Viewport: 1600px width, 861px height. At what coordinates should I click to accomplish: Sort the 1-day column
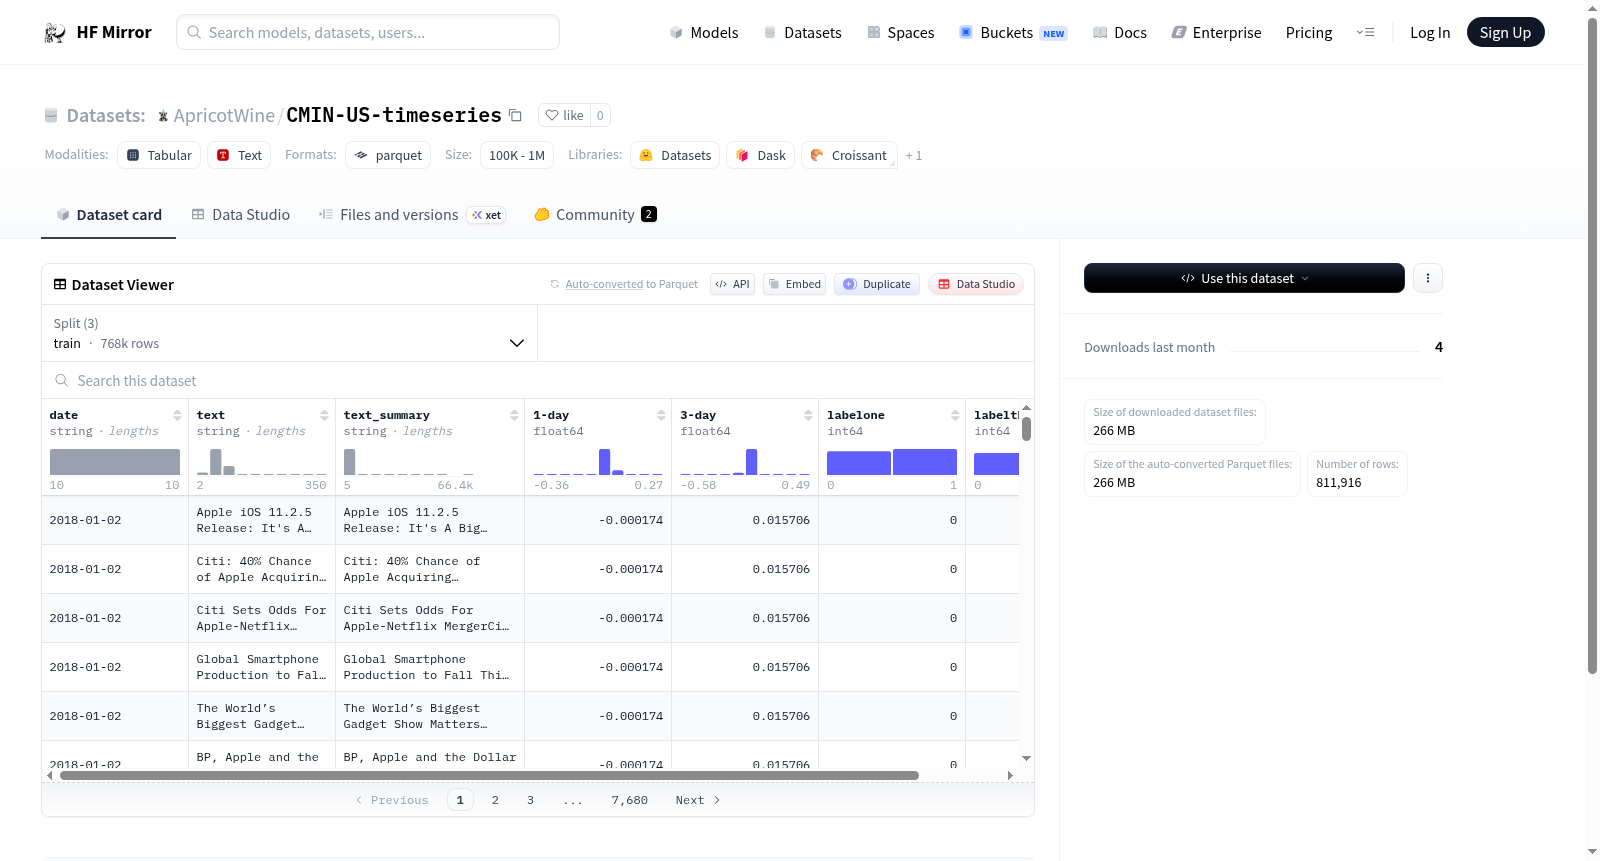click(661, 415)
